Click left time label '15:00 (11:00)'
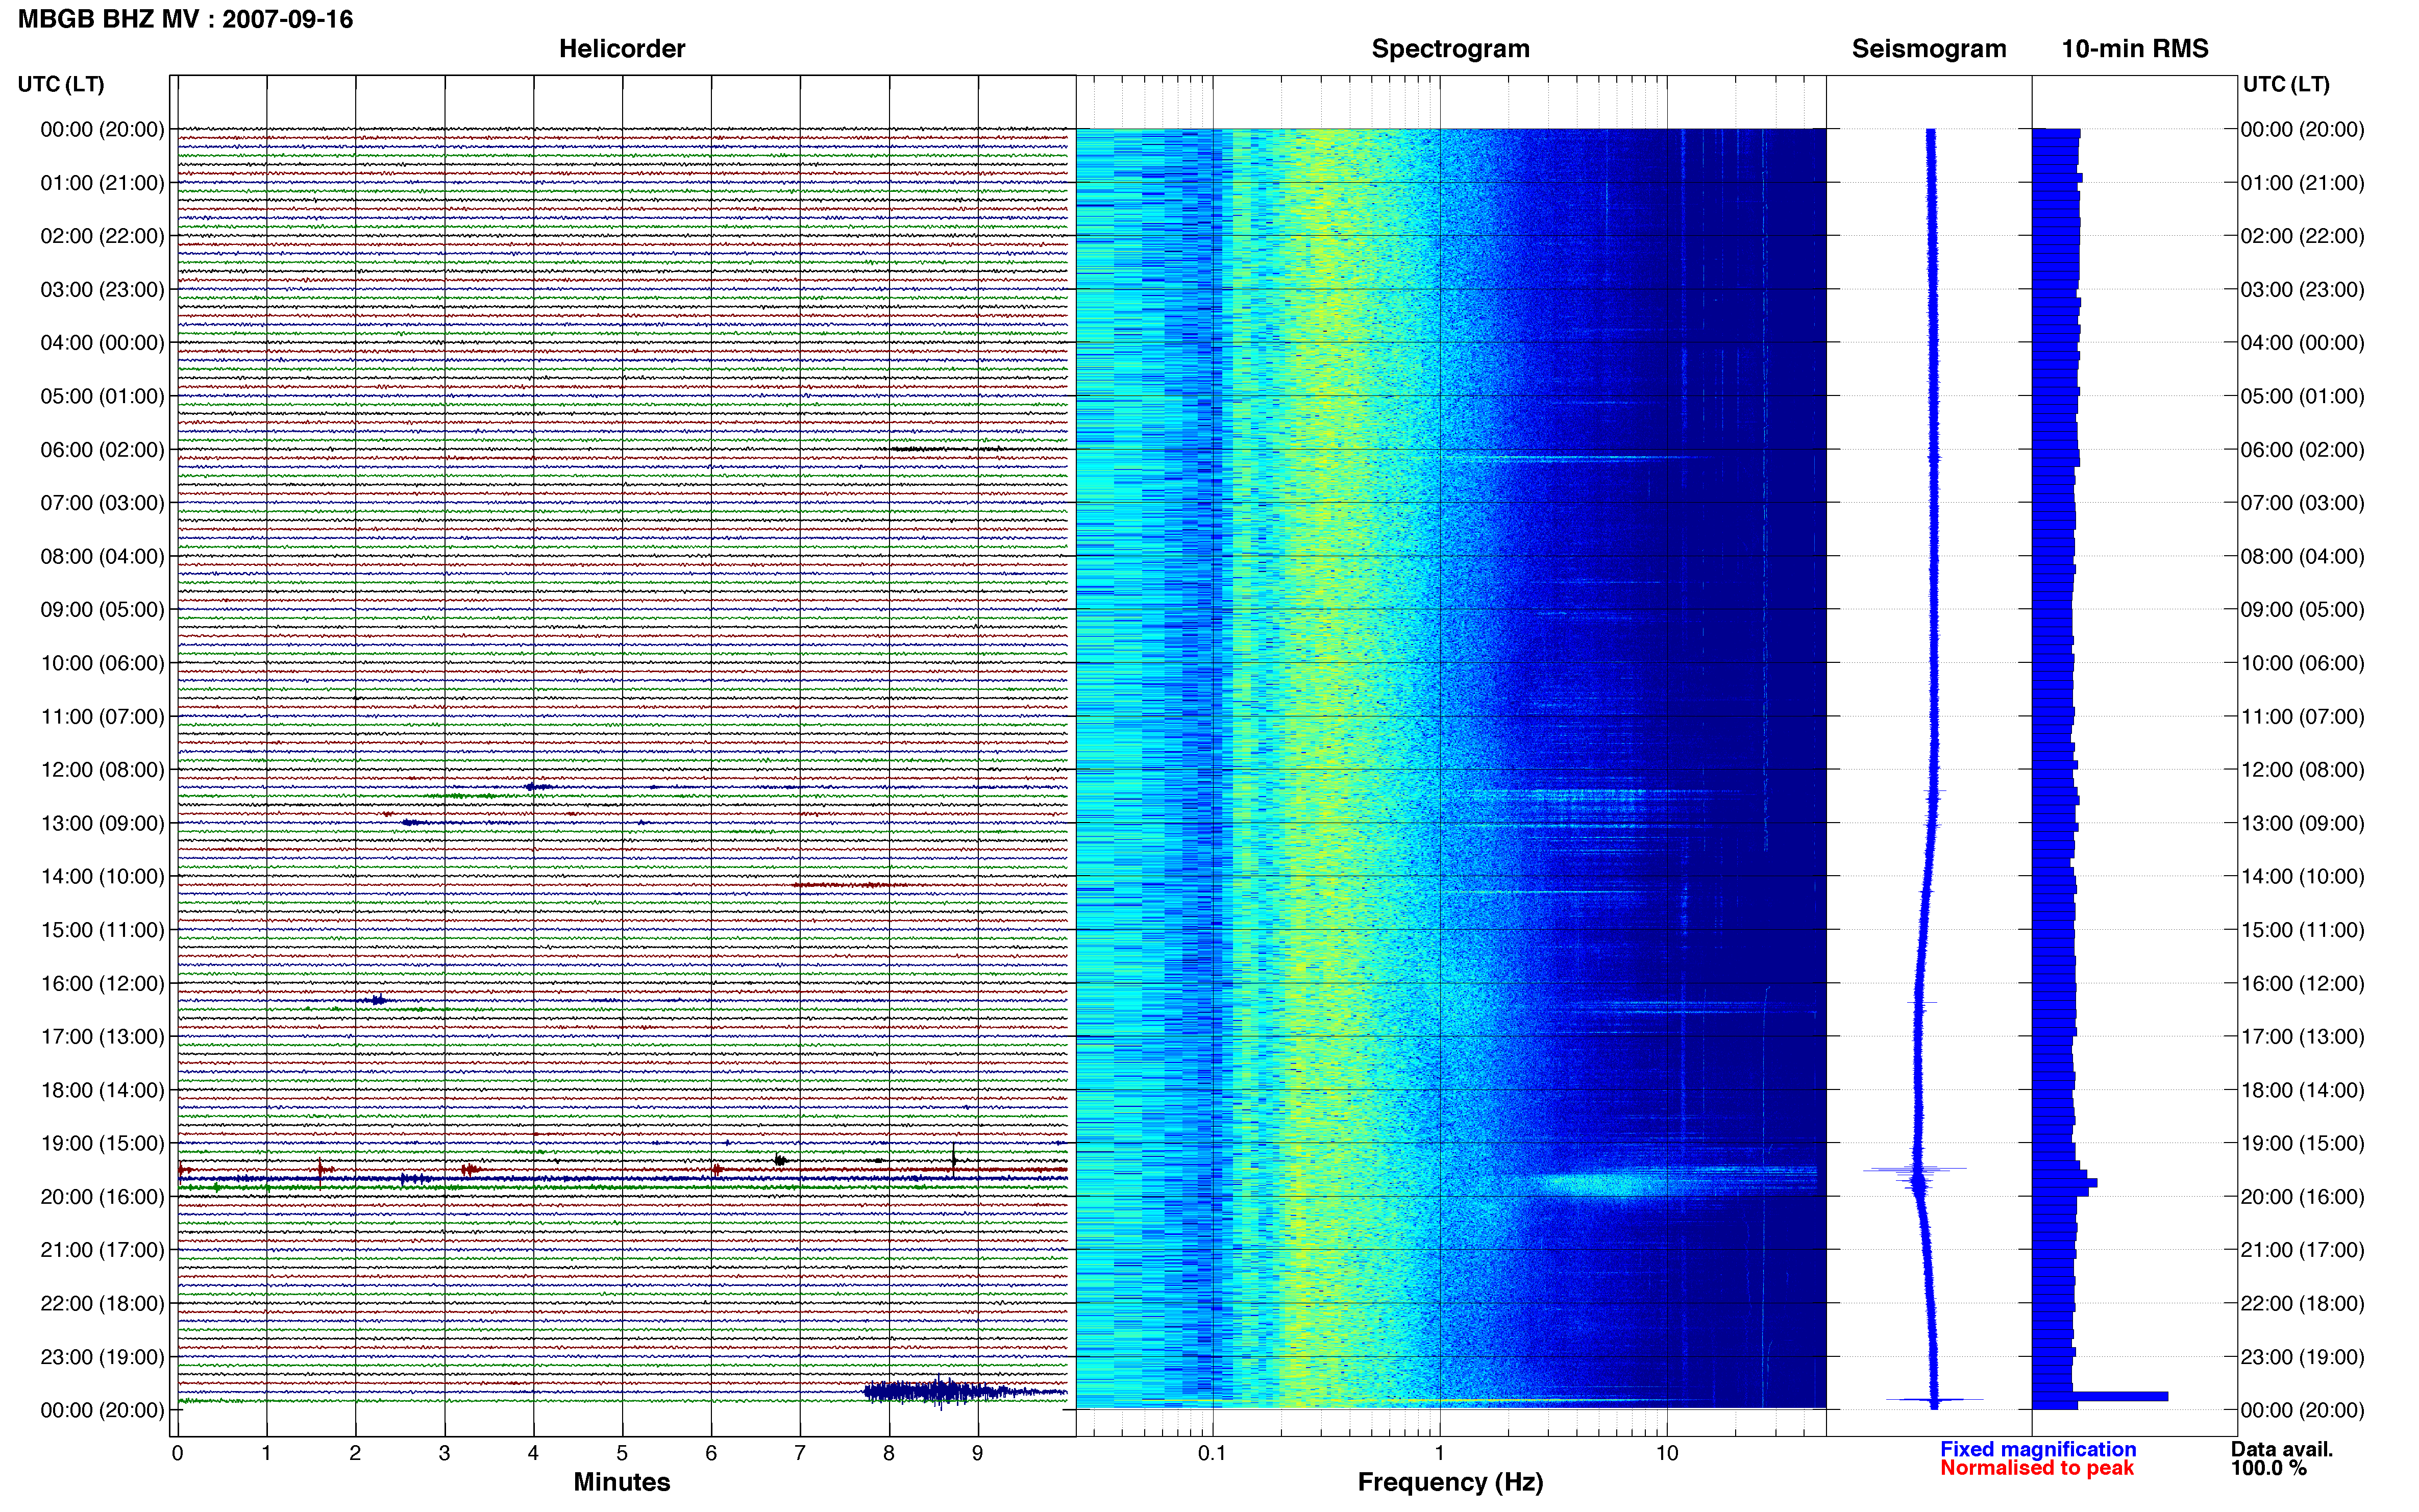Screen dimensions: 2419x1512 tap(102, 930)
